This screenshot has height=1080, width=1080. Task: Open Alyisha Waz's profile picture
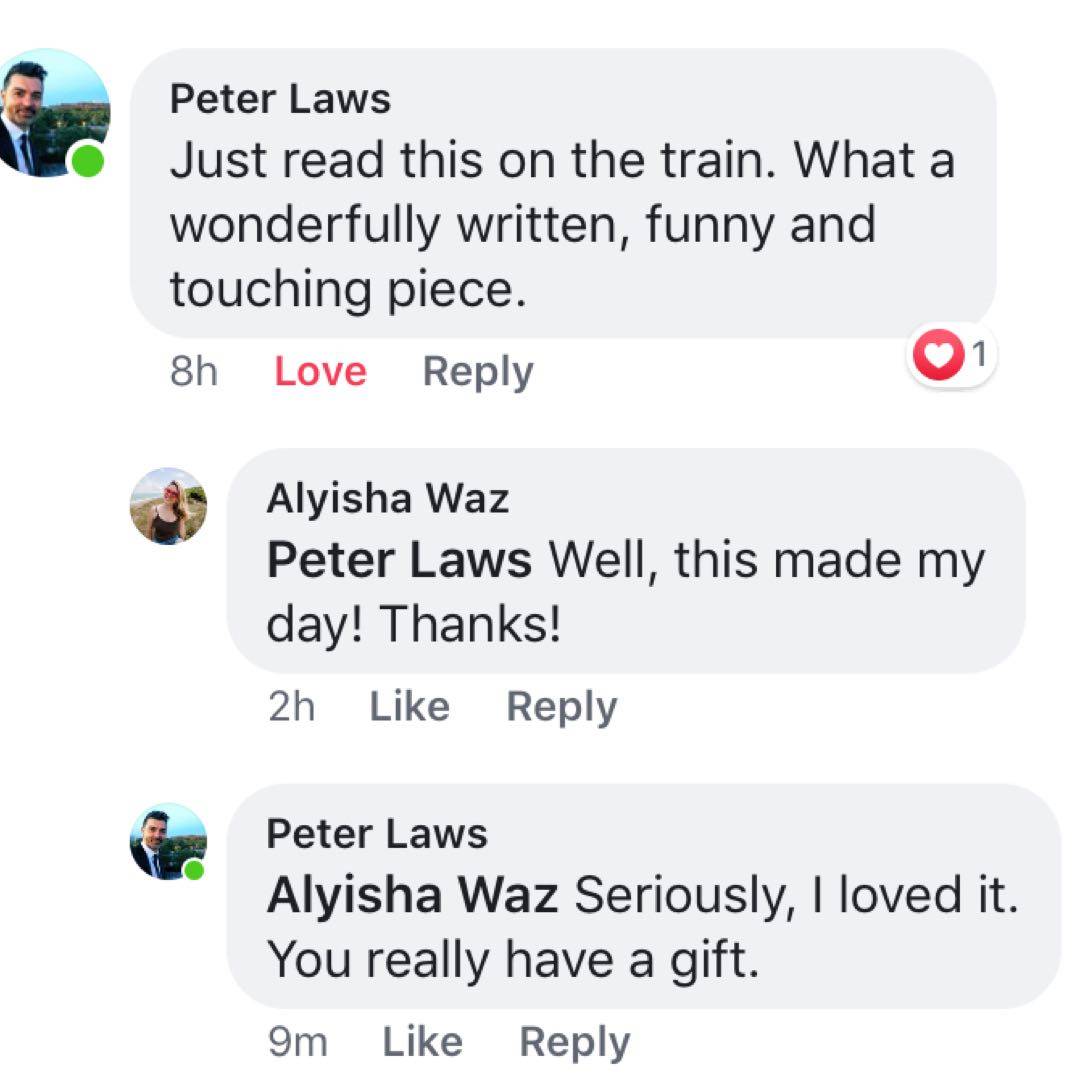168,506
